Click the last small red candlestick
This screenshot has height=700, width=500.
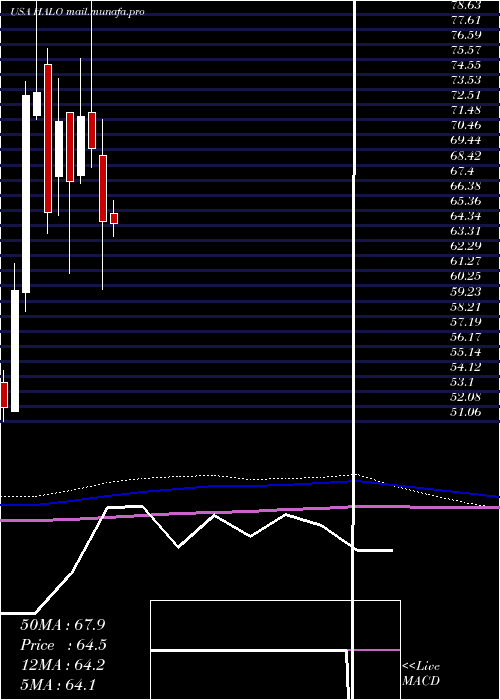114,218
